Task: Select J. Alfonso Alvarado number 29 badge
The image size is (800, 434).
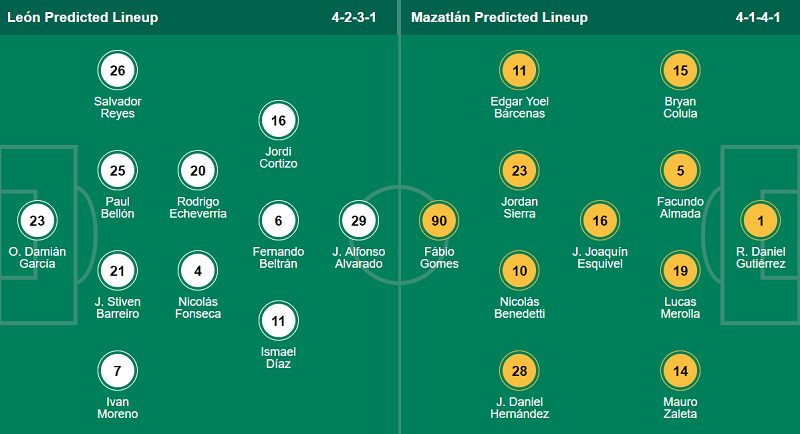Action: [359, 220]
